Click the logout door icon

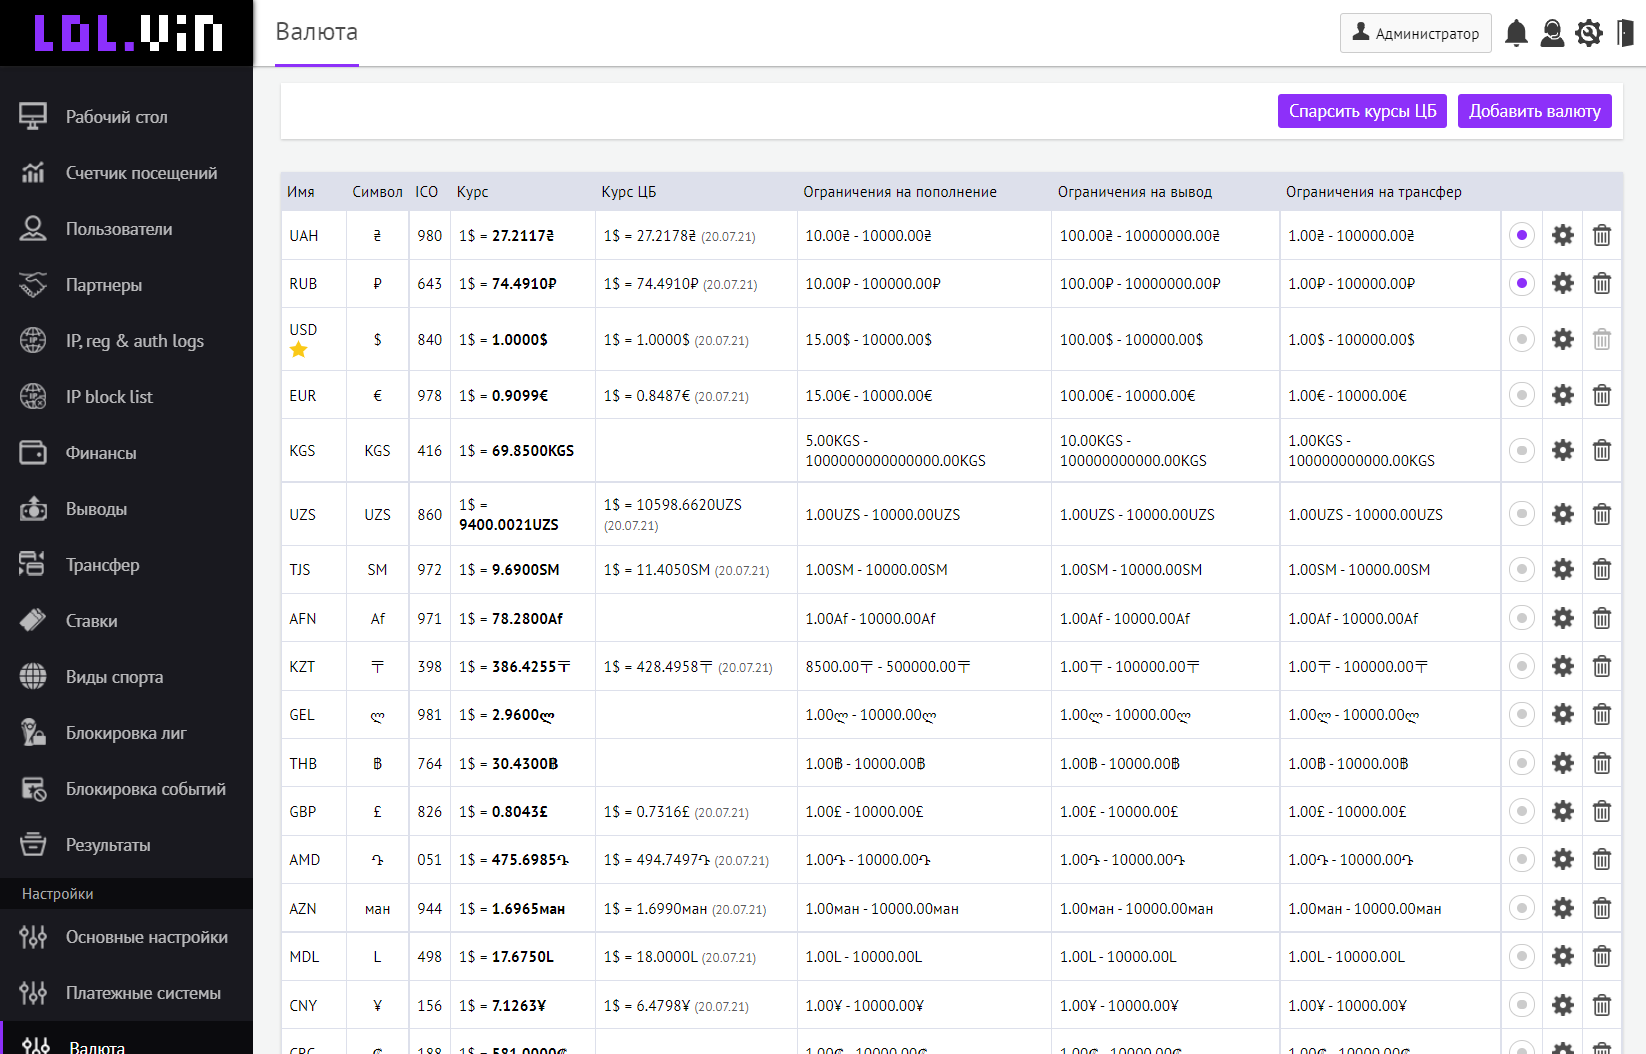pos(1625,33)
